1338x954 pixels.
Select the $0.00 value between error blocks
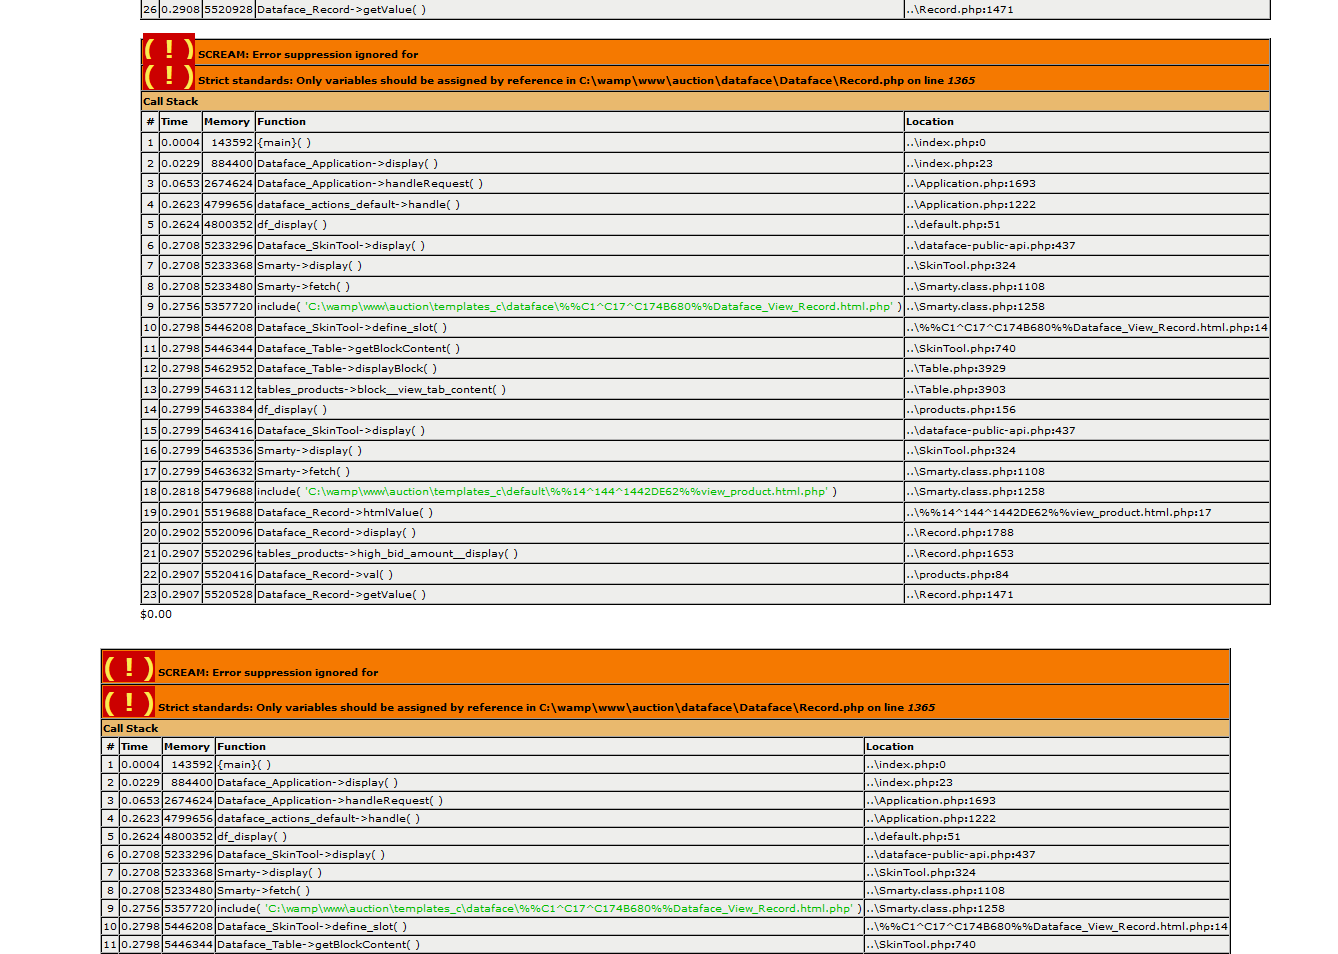[156, 614]
